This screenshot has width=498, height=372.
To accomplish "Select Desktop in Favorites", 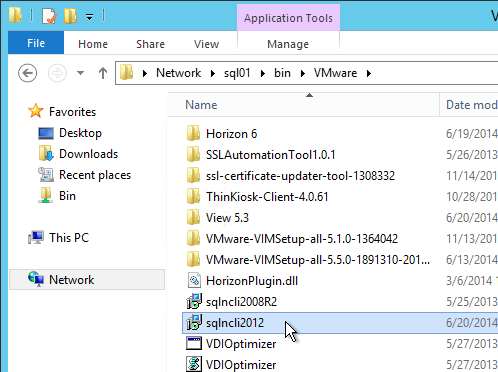I will point(80,133).
